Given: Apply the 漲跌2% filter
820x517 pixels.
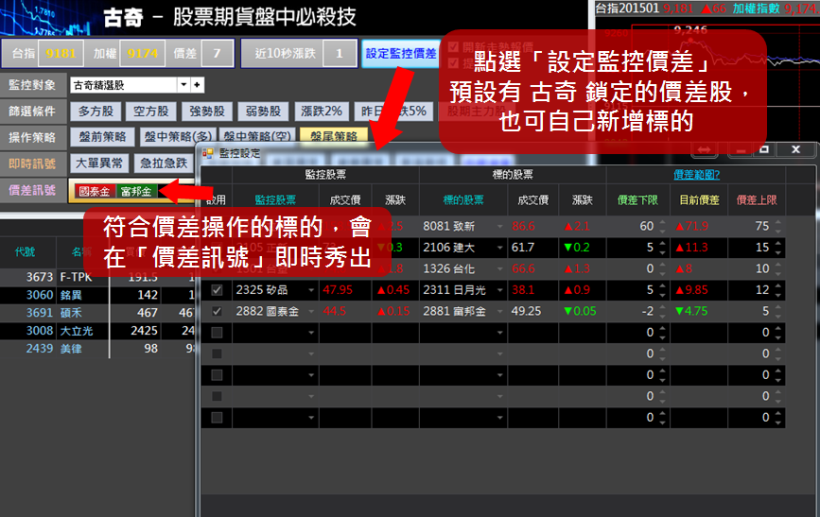Looking at the screenshot, I should click(x=322, y=111).
